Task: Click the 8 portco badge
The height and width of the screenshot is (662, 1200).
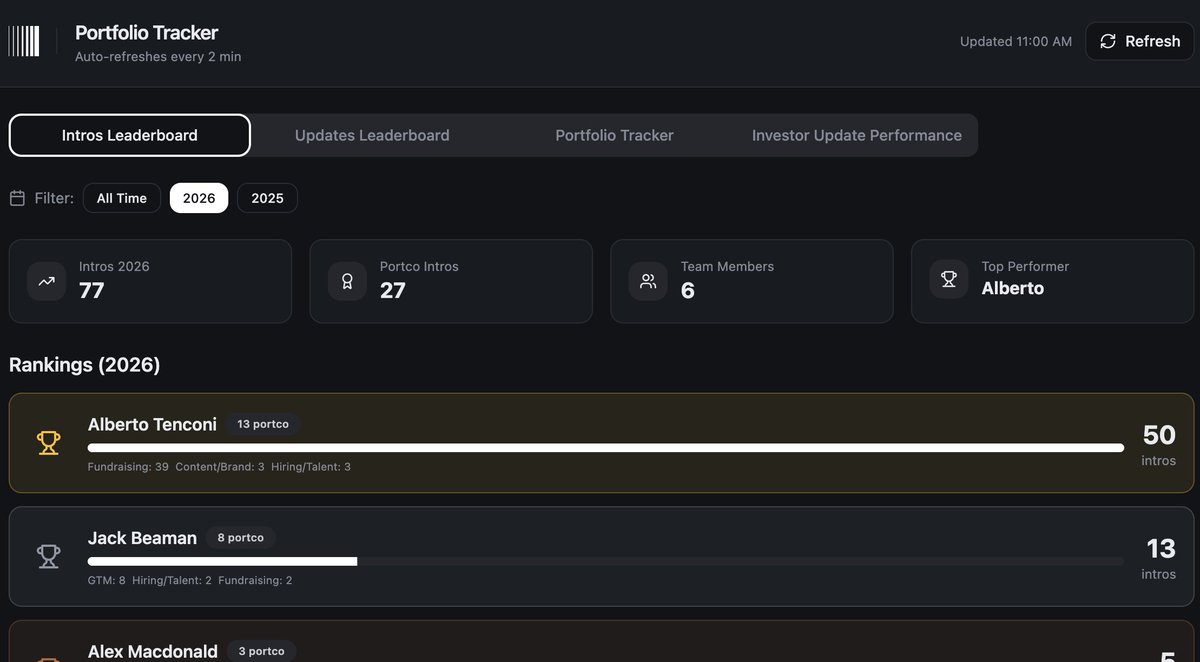Action: [241, 538]
